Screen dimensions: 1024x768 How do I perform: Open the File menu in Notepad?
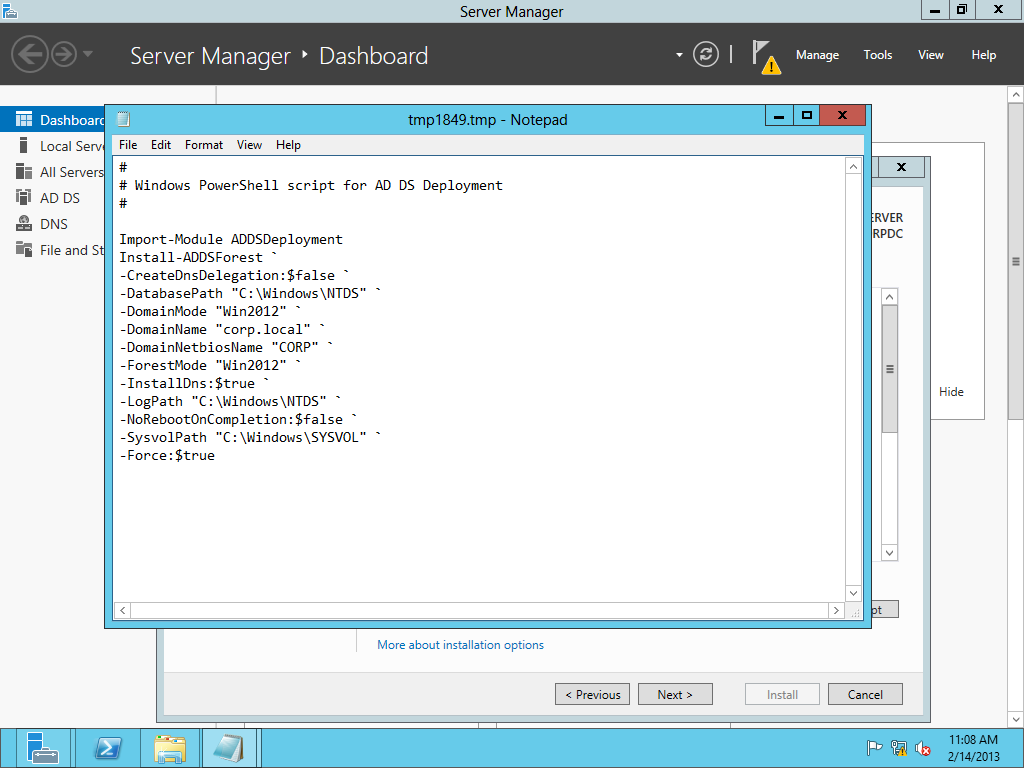[x=128, y=145]
